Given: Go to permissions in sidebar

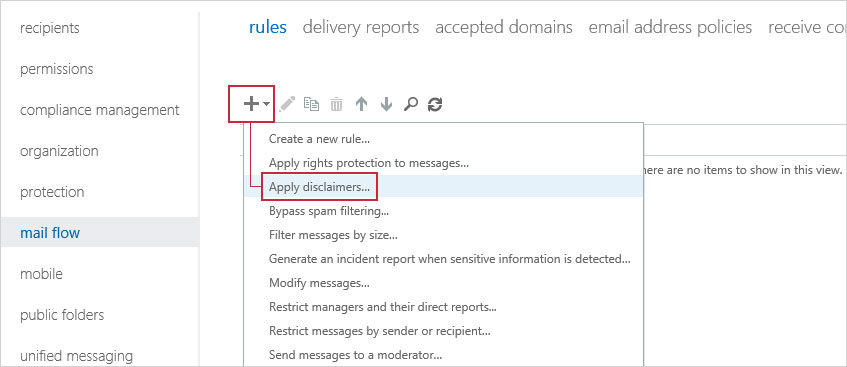Looking at the screenshot, I should point(57,69).
